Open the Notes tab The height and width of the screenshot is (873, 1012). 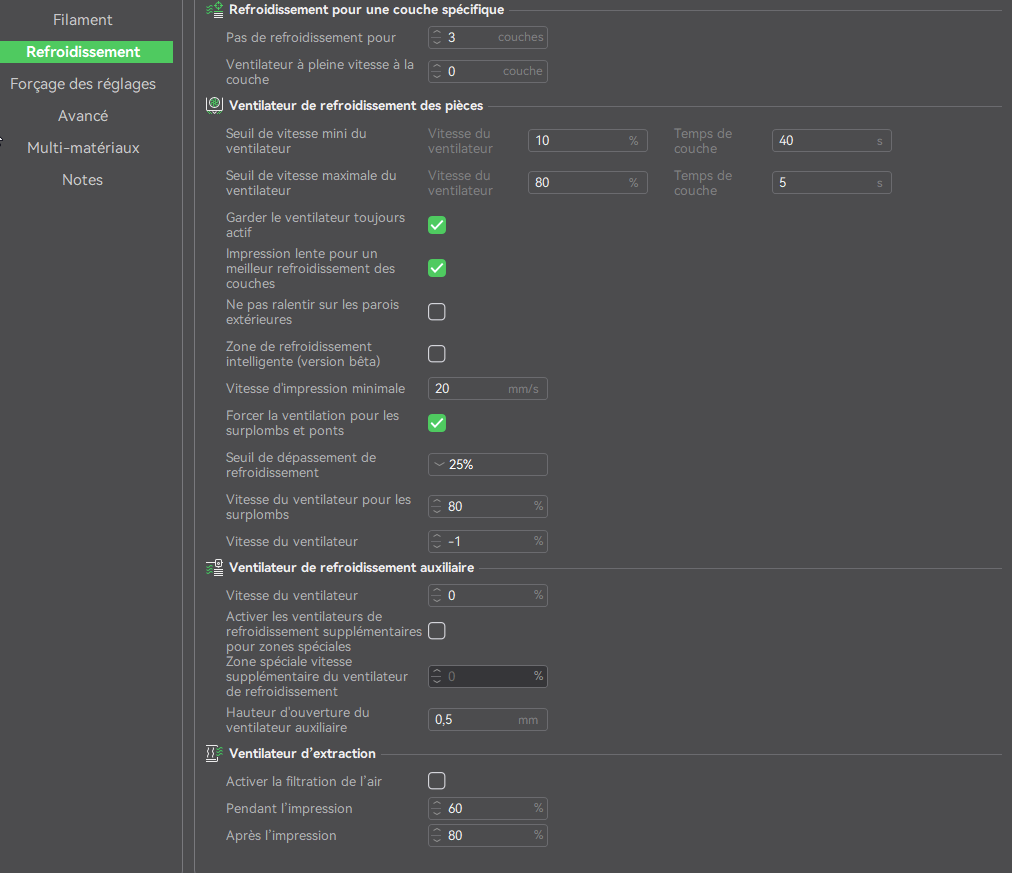pos(83,180)
